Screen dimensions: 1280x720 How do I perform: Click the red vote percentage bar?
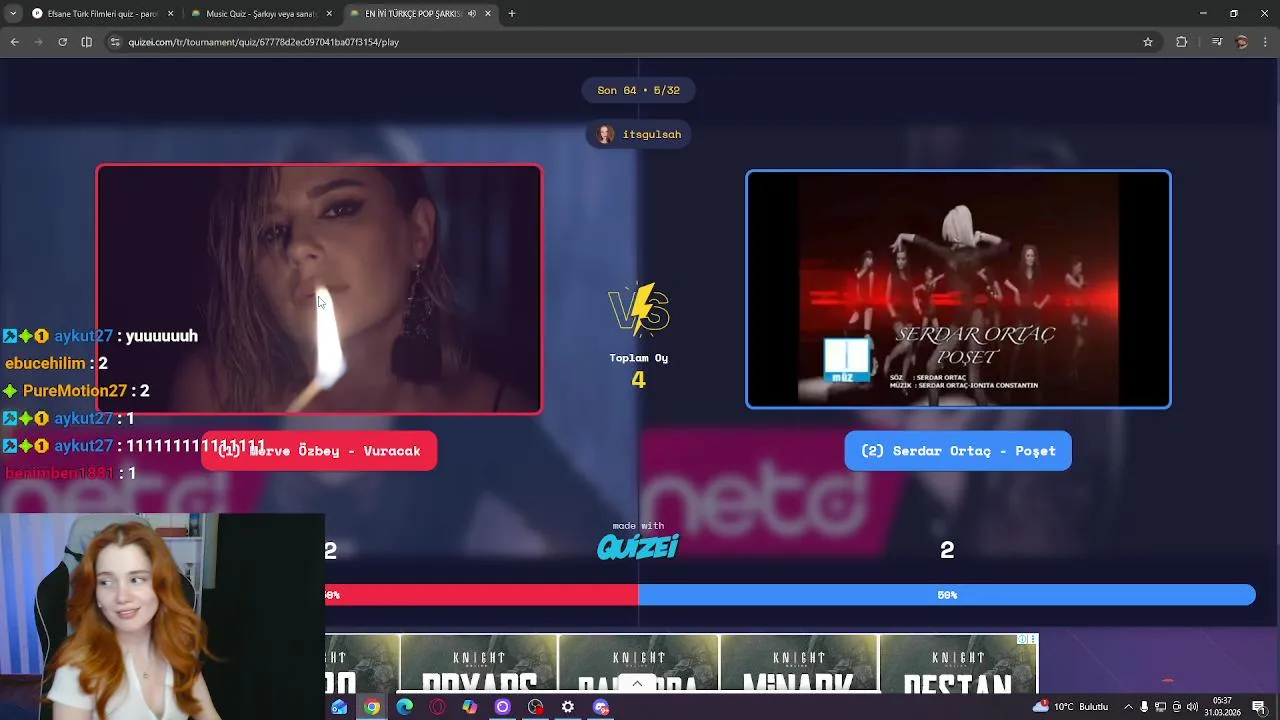tap(481, 595)
